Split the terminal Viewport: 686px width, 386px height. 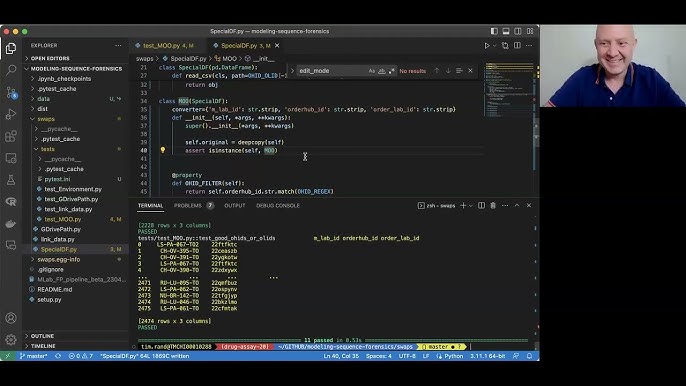481,205
